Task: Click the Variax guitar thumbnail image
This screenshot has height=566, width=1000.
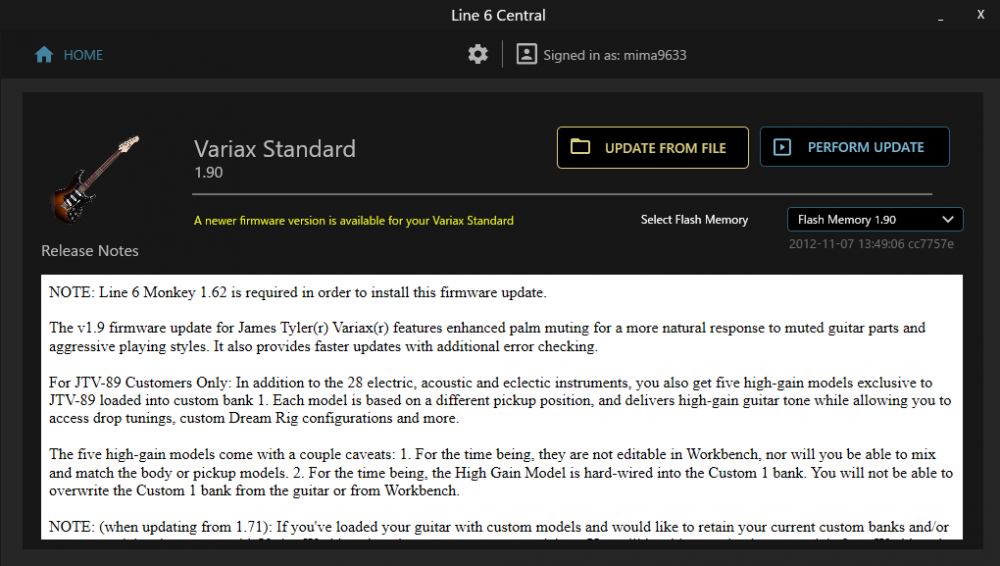Action: point(95,179)
